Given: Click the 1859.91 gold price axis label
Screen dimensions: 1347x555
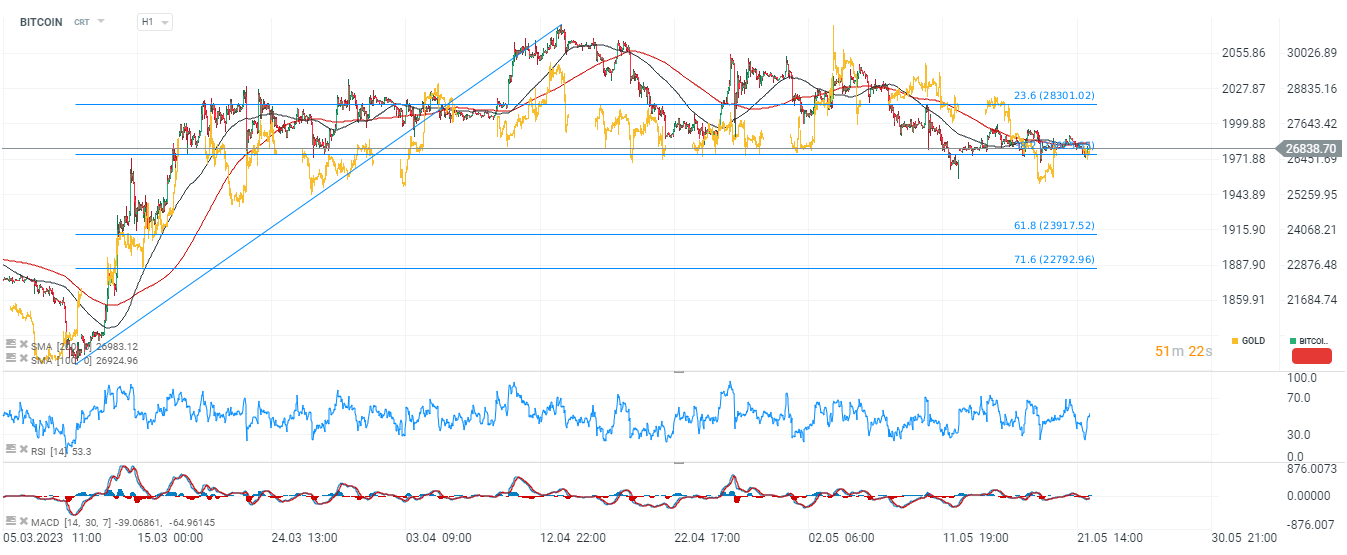Looking at the screenshot, I should (1243, 300).
